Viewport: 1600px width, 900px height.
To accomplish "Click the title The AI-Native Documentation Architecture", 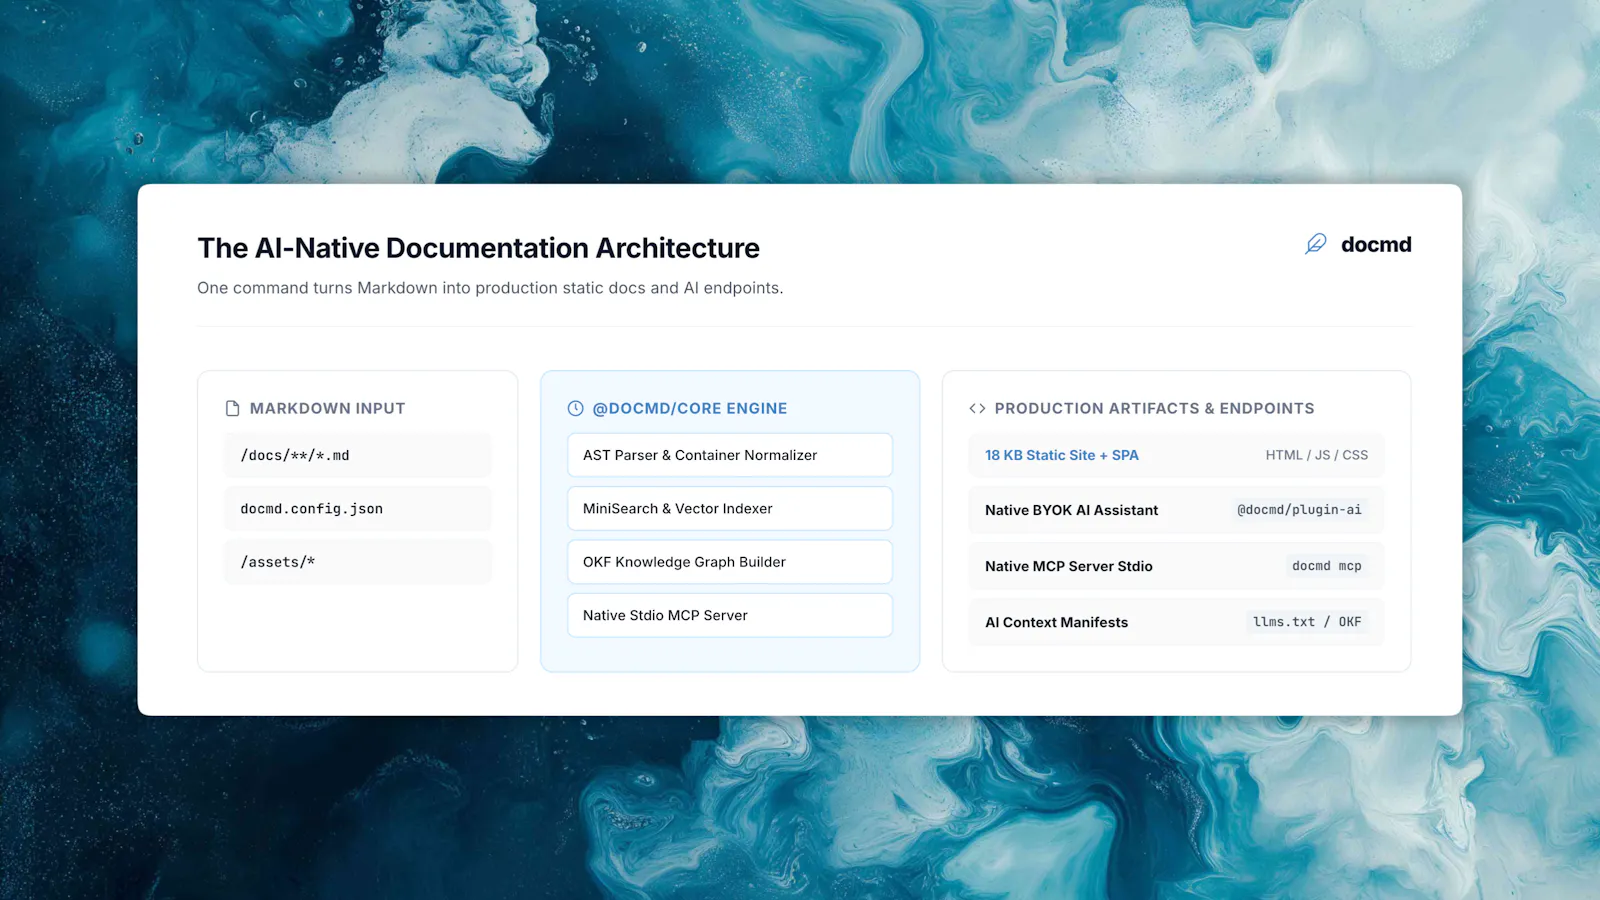I will point(479,248).
